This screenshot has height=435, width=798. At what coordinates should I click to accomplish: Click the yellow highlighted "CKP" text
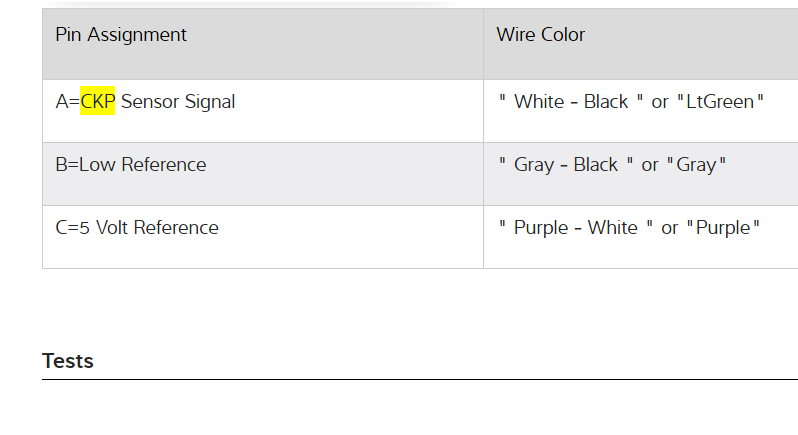(x=98, y=102)
